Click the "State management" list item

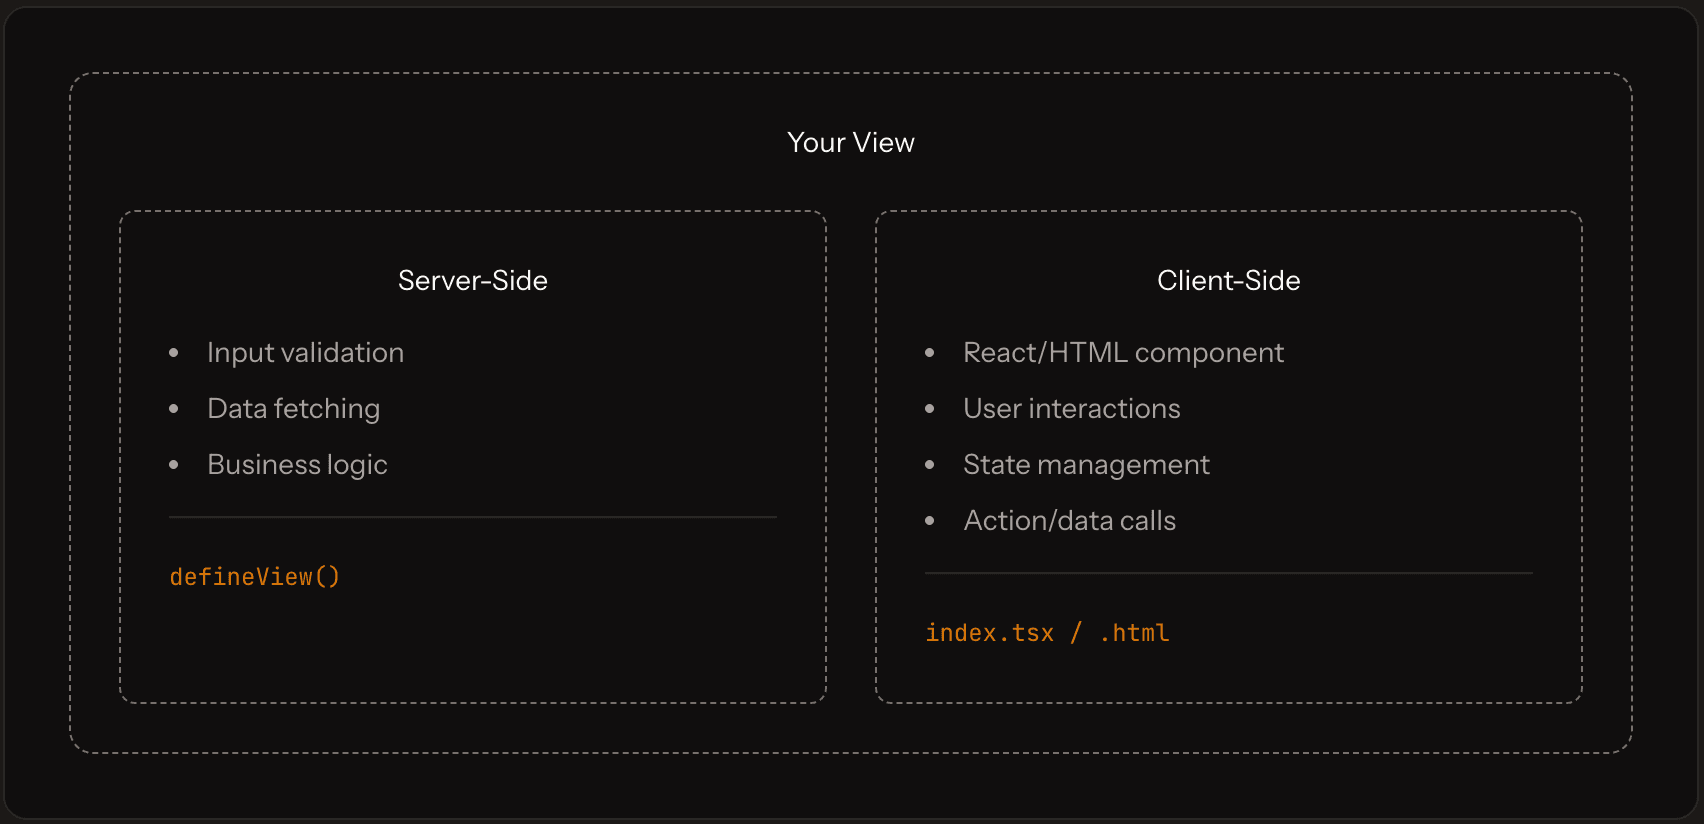click(x=1086, y=465)
